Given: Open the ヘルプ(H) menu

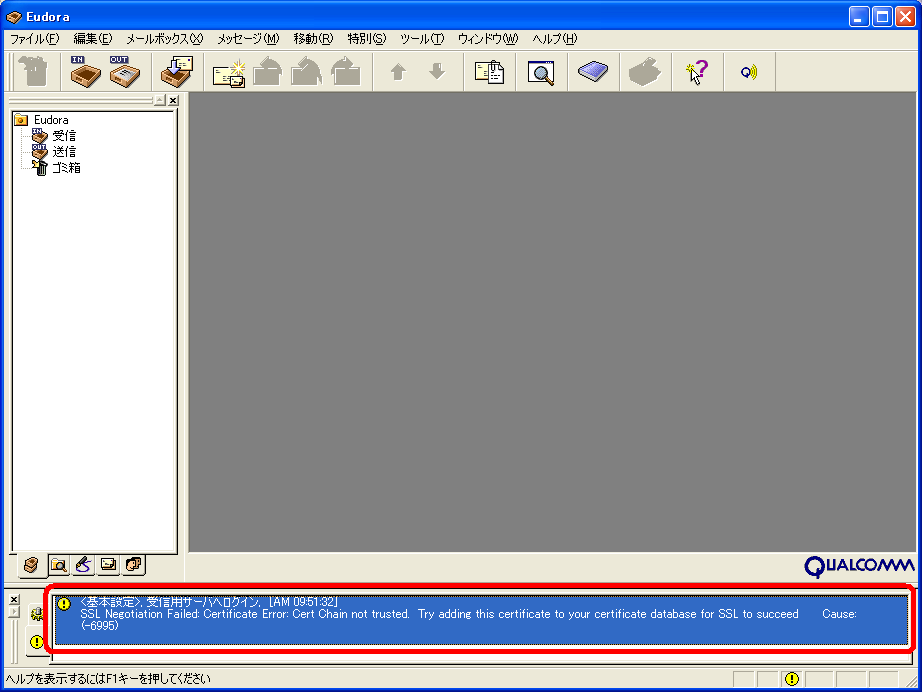Looking at the screenshot, I should click(x=555, y=39).
